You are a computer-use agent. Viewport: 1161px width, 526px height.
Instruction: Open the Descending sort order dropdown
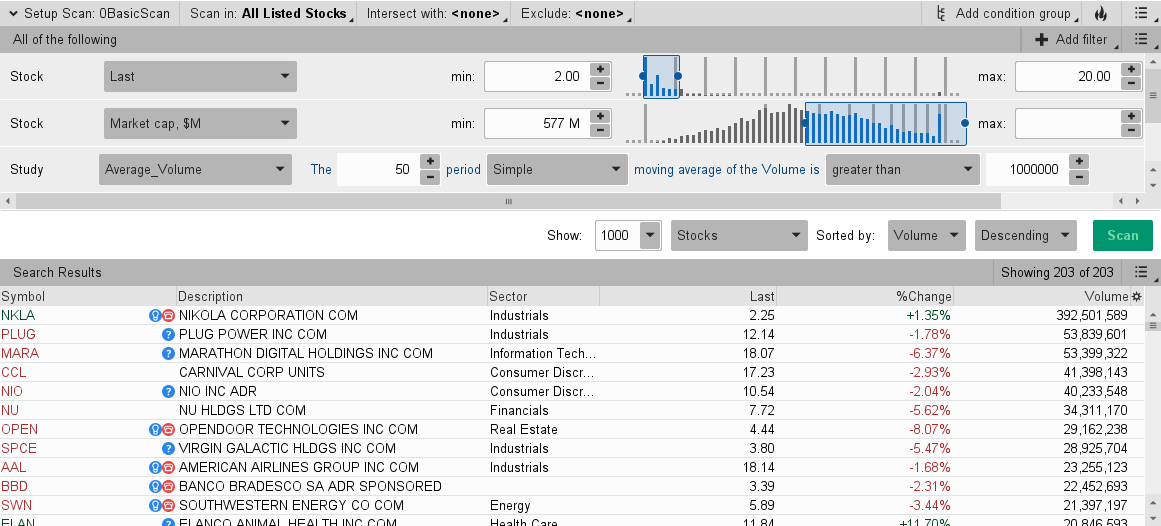coord(1026,236)
